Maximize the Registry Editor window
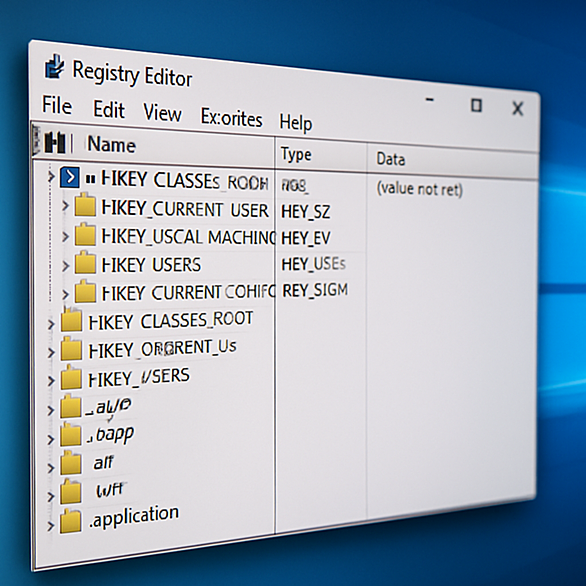This screenshot has width=586, height=586. tap(476, 105)
